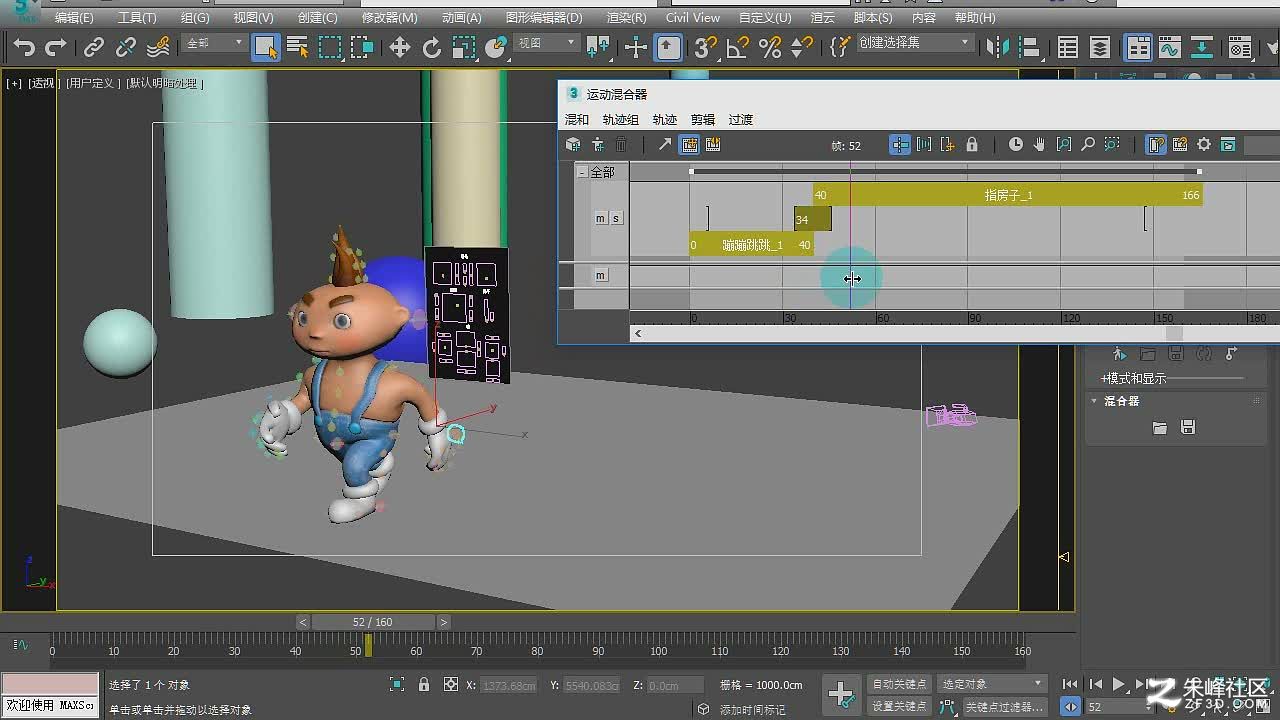The image size is (1280, 720).
Task: Select the 指房子_1 clip
Action: coord(1008,195)
